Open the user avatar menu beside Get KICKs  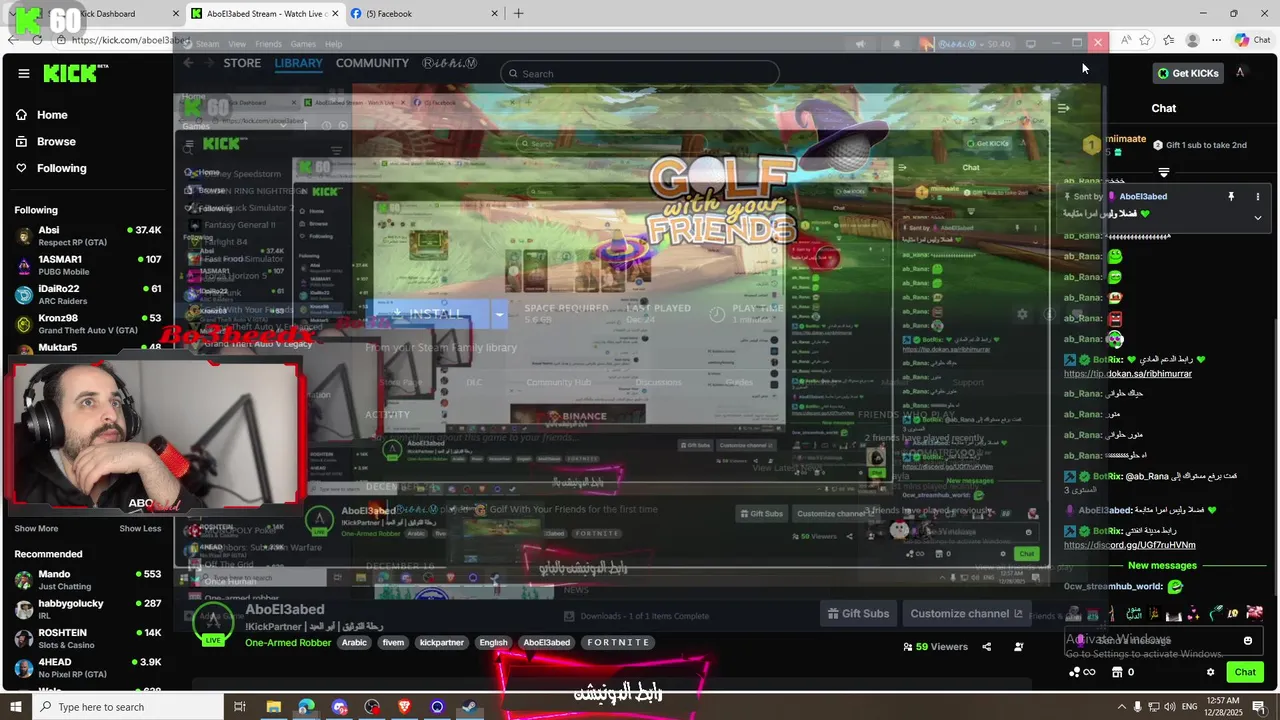(x=1240, y=72)
